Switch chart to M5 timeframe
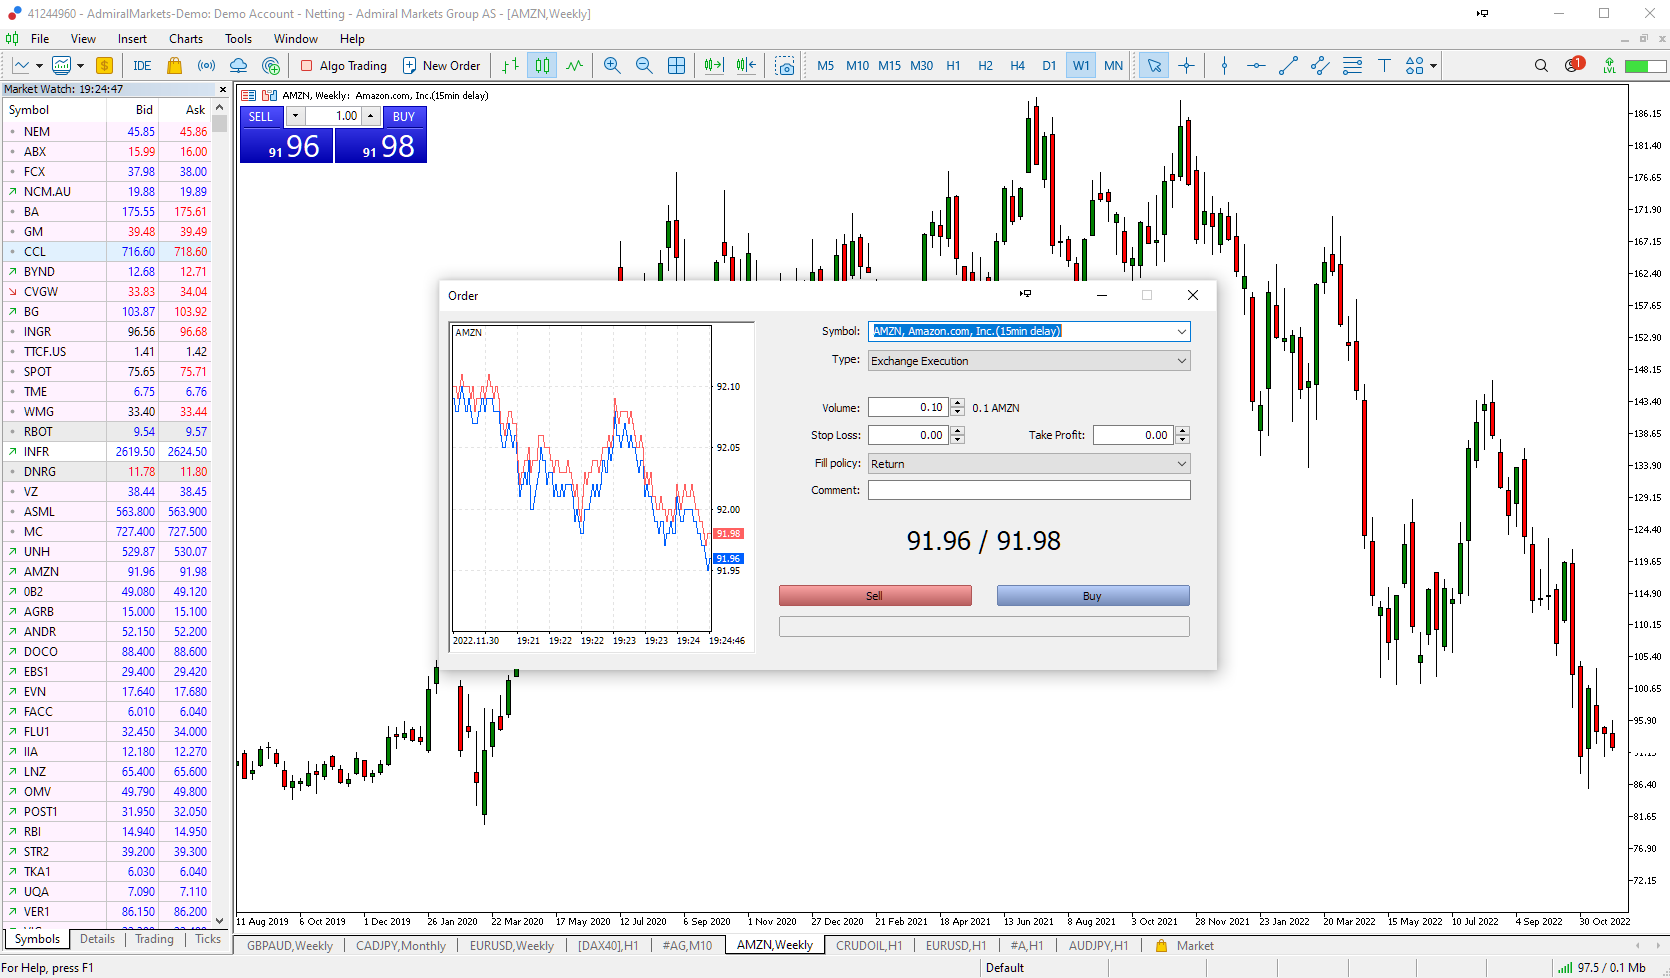1670x978 pixels. (x=825, y=66)
